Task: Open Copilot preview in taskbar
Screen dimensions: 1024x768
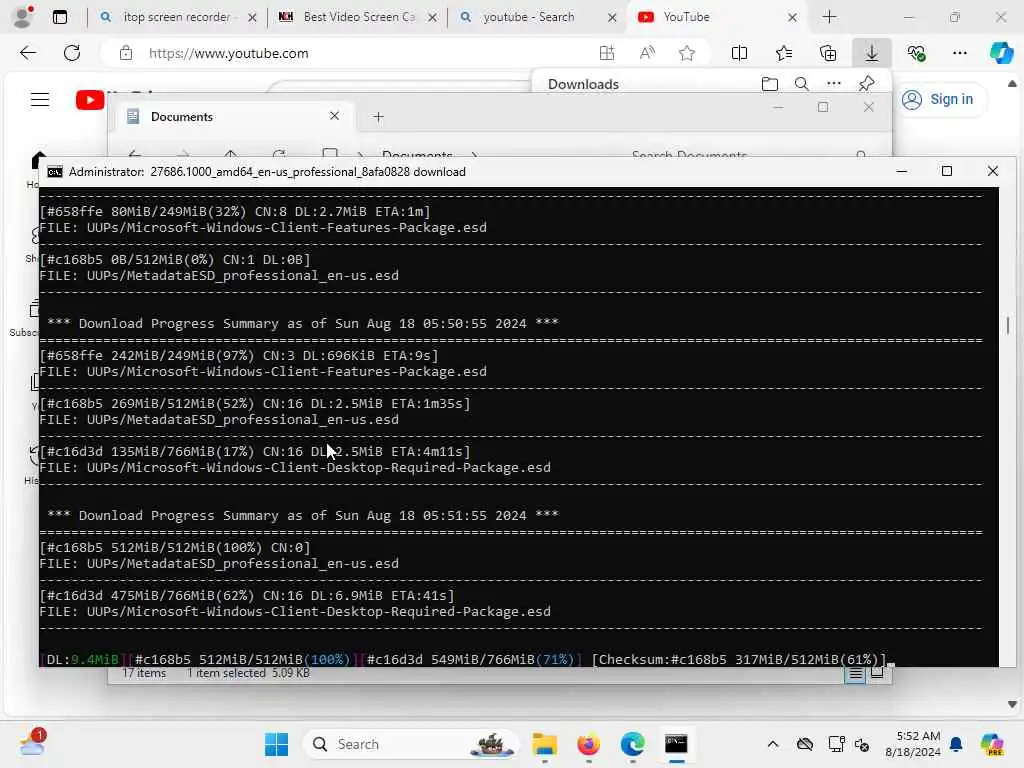Action: [x=992, y=744]
